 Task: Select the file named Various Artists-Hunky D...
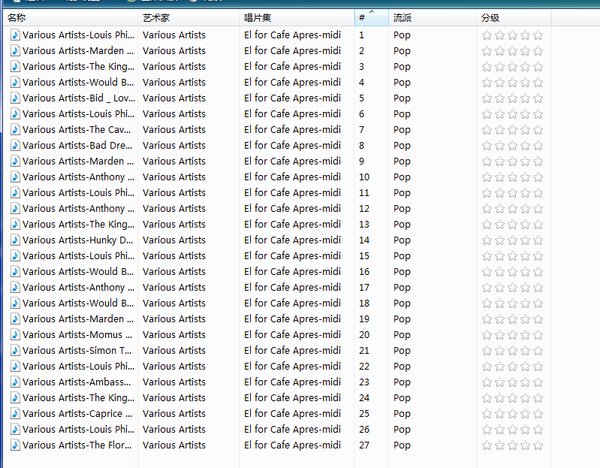point(78,240)
